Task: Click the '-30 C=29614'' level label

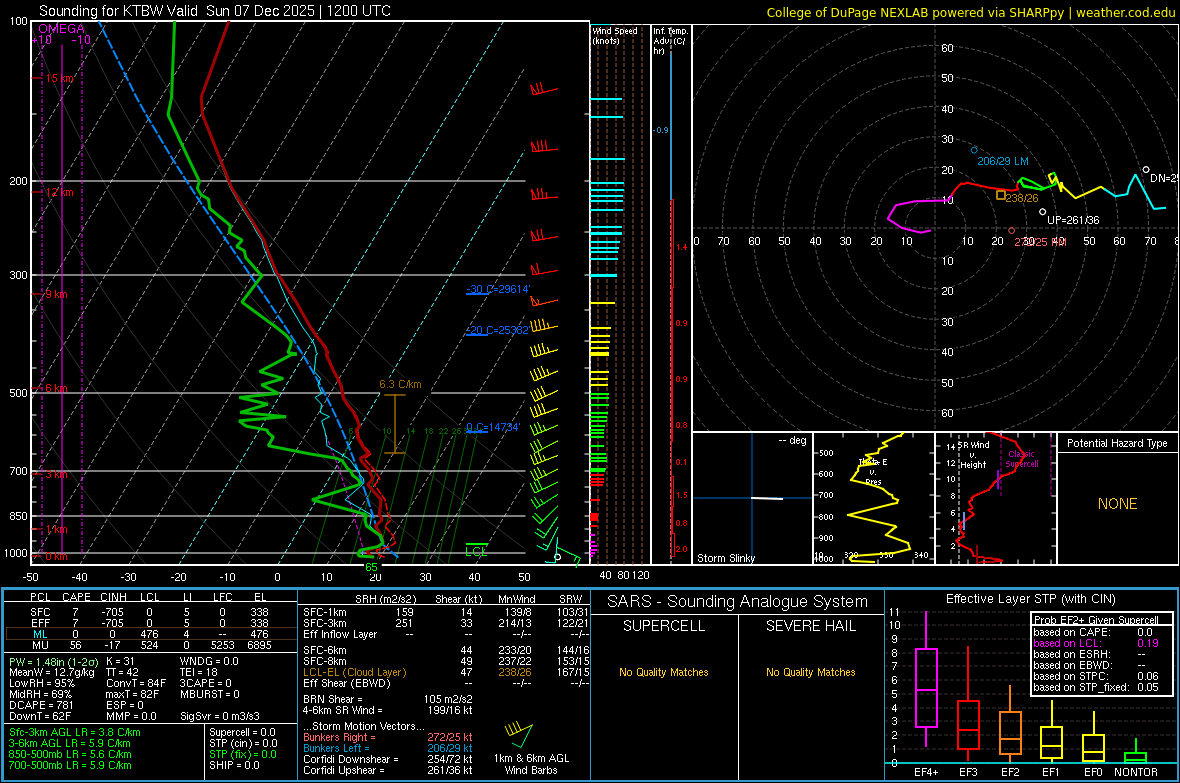Action: [498, 289]
